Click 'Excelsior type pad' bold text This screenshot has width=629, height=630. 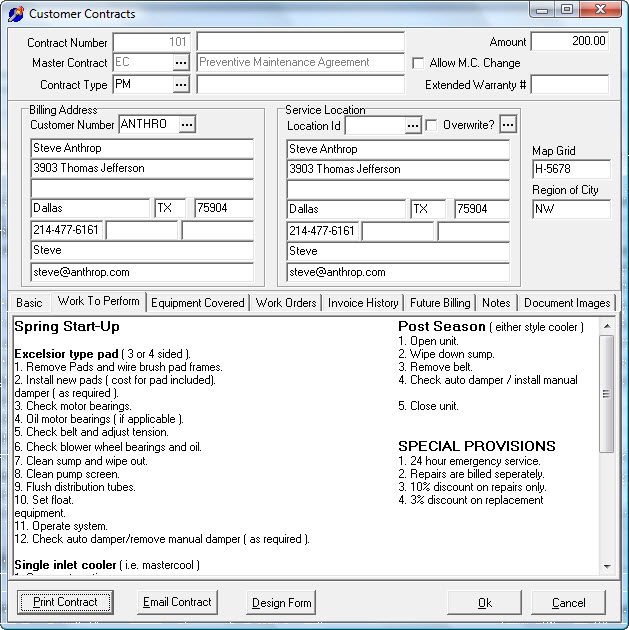[x=66, y=354]
